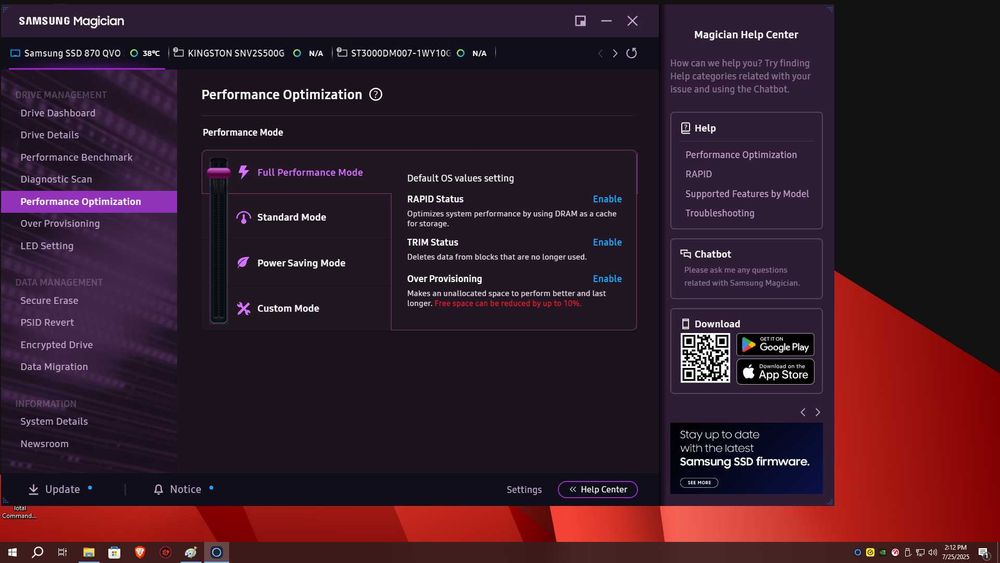Click the Full Performance Mode lightning icon
Image resolution: width=1000 pixels, height=563 pixels.
coord(243,172)
